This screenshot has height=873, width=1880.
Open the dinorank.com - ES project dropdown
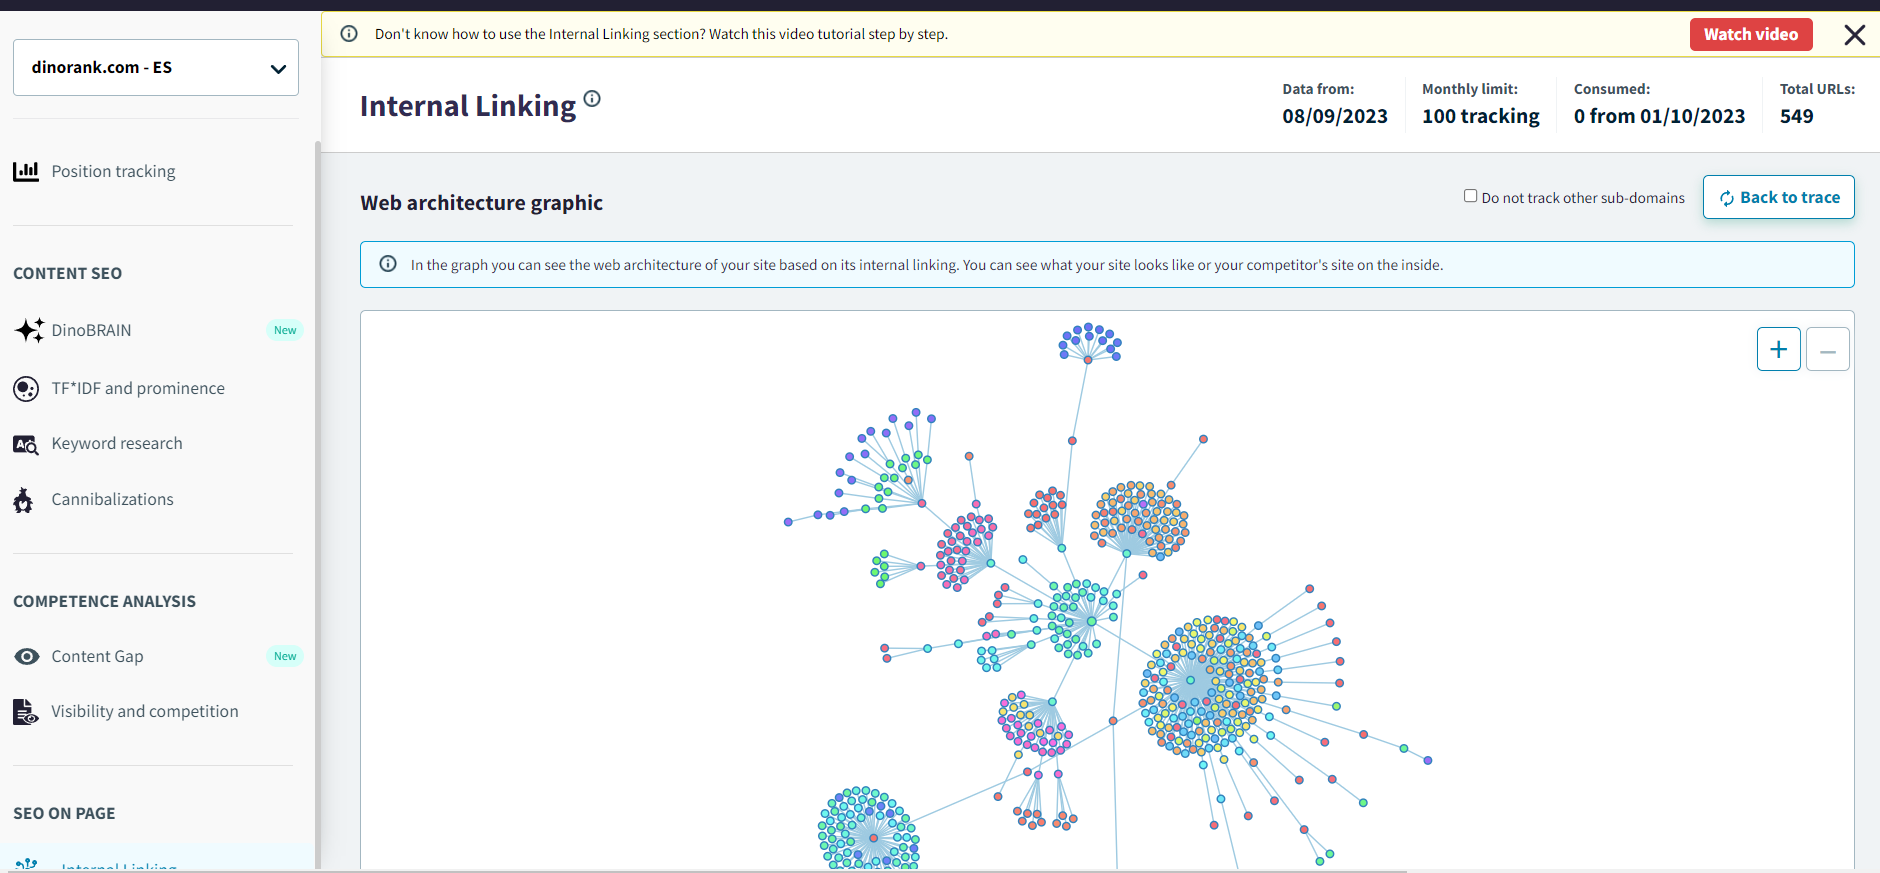[155, 68]
